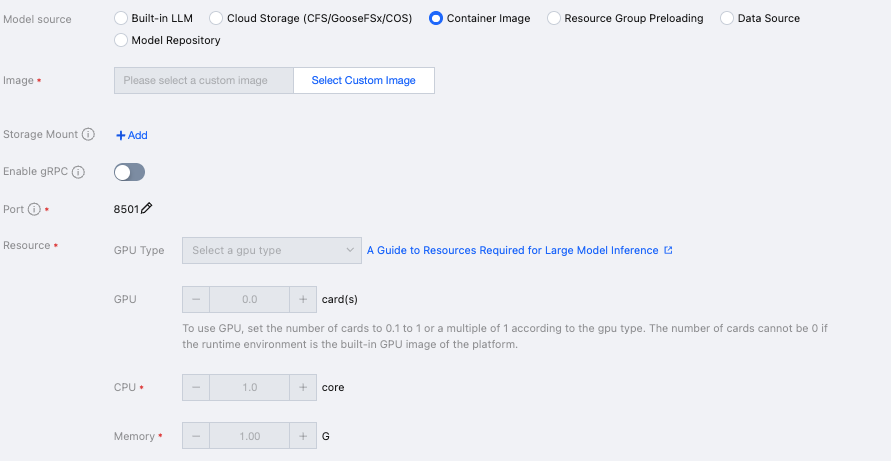
Task: Toggle the Enable gRPC switch
Action: click(x=130, y=172)
